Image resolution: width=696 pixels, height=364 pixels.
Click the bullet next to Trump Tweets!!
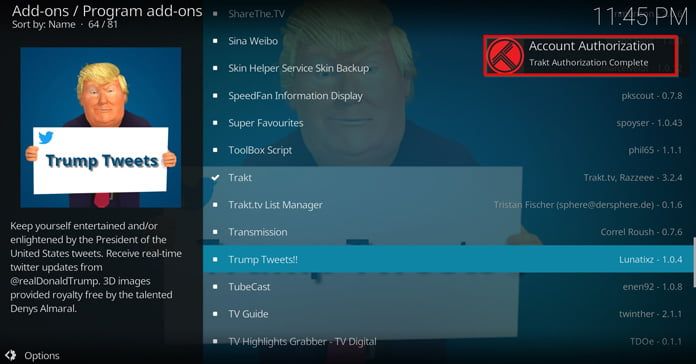pyautogui.click(x=215, y=259)
